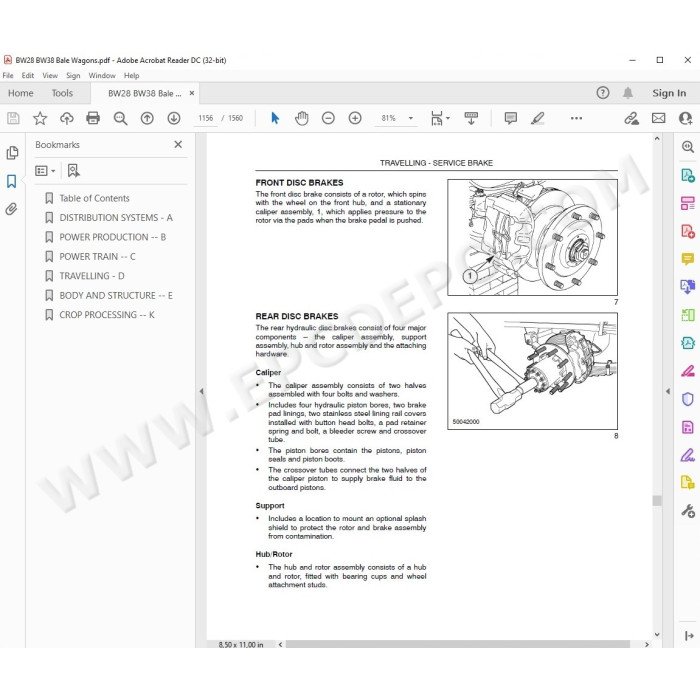This screenshot has height=700, width=700.
Task: Select the highlighter pen tool
Action: point(538,118)
